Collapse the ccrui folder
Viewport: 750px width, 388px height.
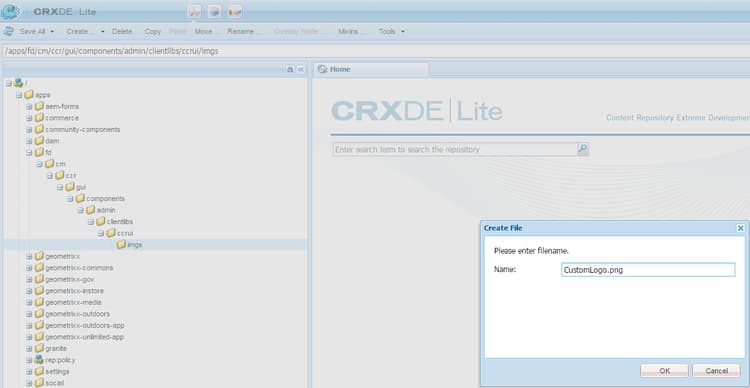click(x=101, y=233)
